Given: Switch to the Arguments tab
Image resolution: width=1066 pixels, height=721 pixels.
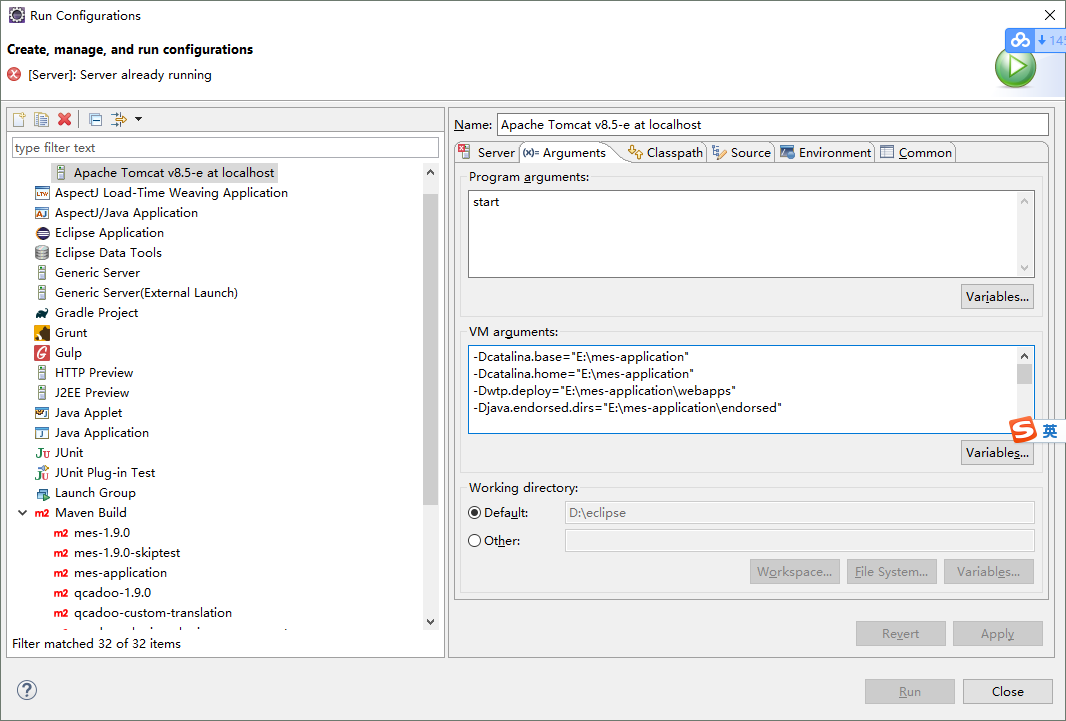Looking at the screenshot, I should (566, 152).
